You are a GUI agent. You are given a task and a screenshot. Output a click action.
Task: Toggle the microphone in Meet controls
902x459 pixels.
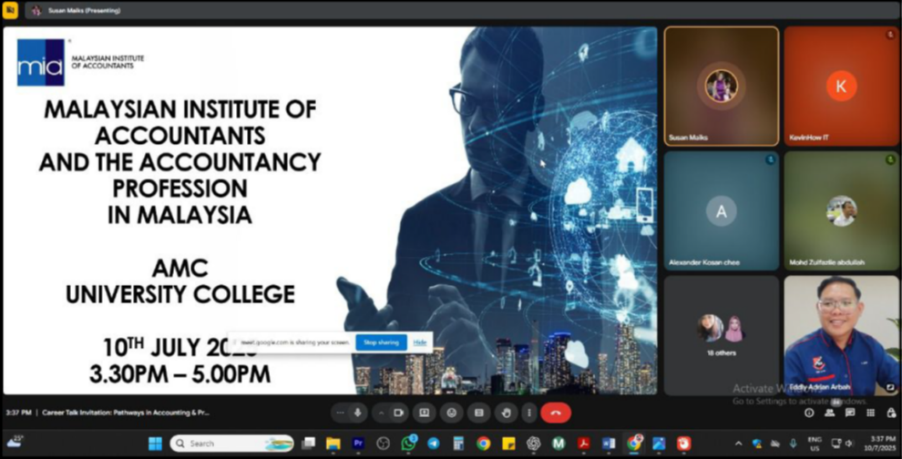(358, 412)
